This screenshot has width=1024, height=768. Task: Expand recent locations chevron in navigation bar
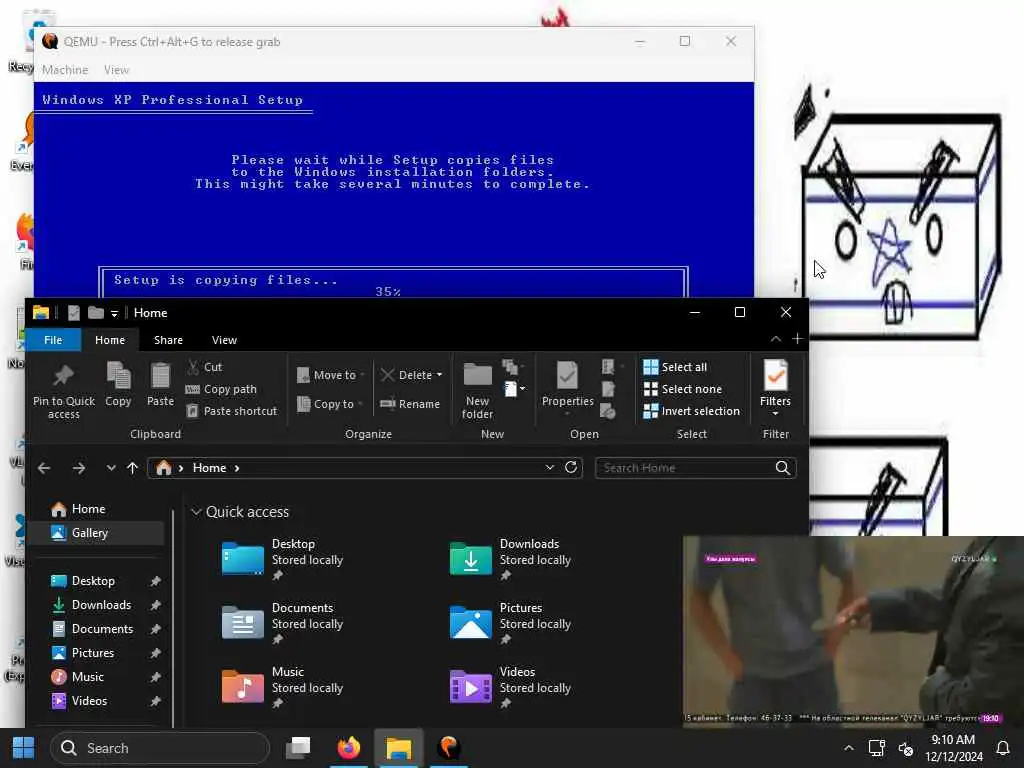111,468
